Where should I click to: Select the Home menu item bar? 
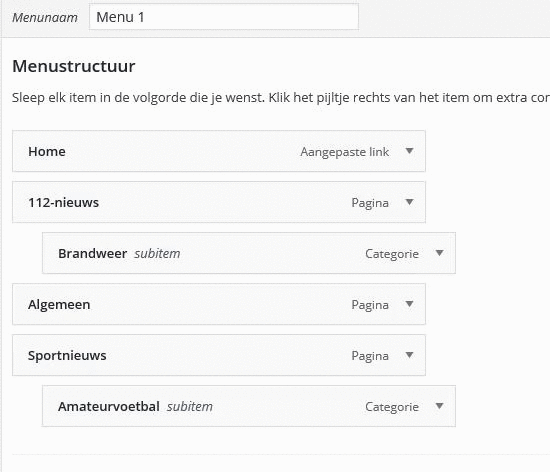219,151
